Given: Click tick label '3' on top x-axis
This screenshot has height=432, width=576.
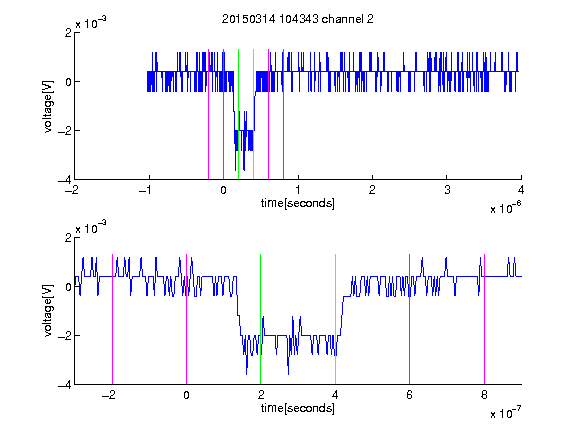Looking at the screenshot, I should [447, 190].
